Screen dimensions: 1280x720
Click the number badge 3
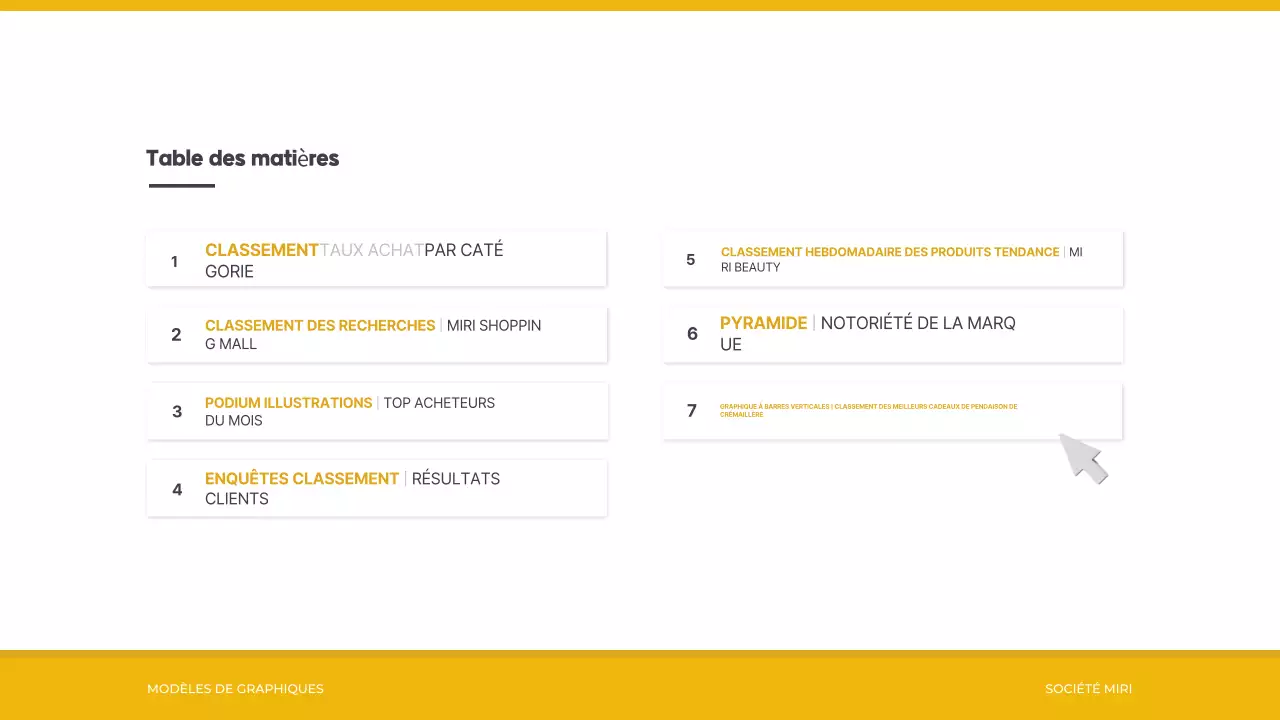(177, 411)
